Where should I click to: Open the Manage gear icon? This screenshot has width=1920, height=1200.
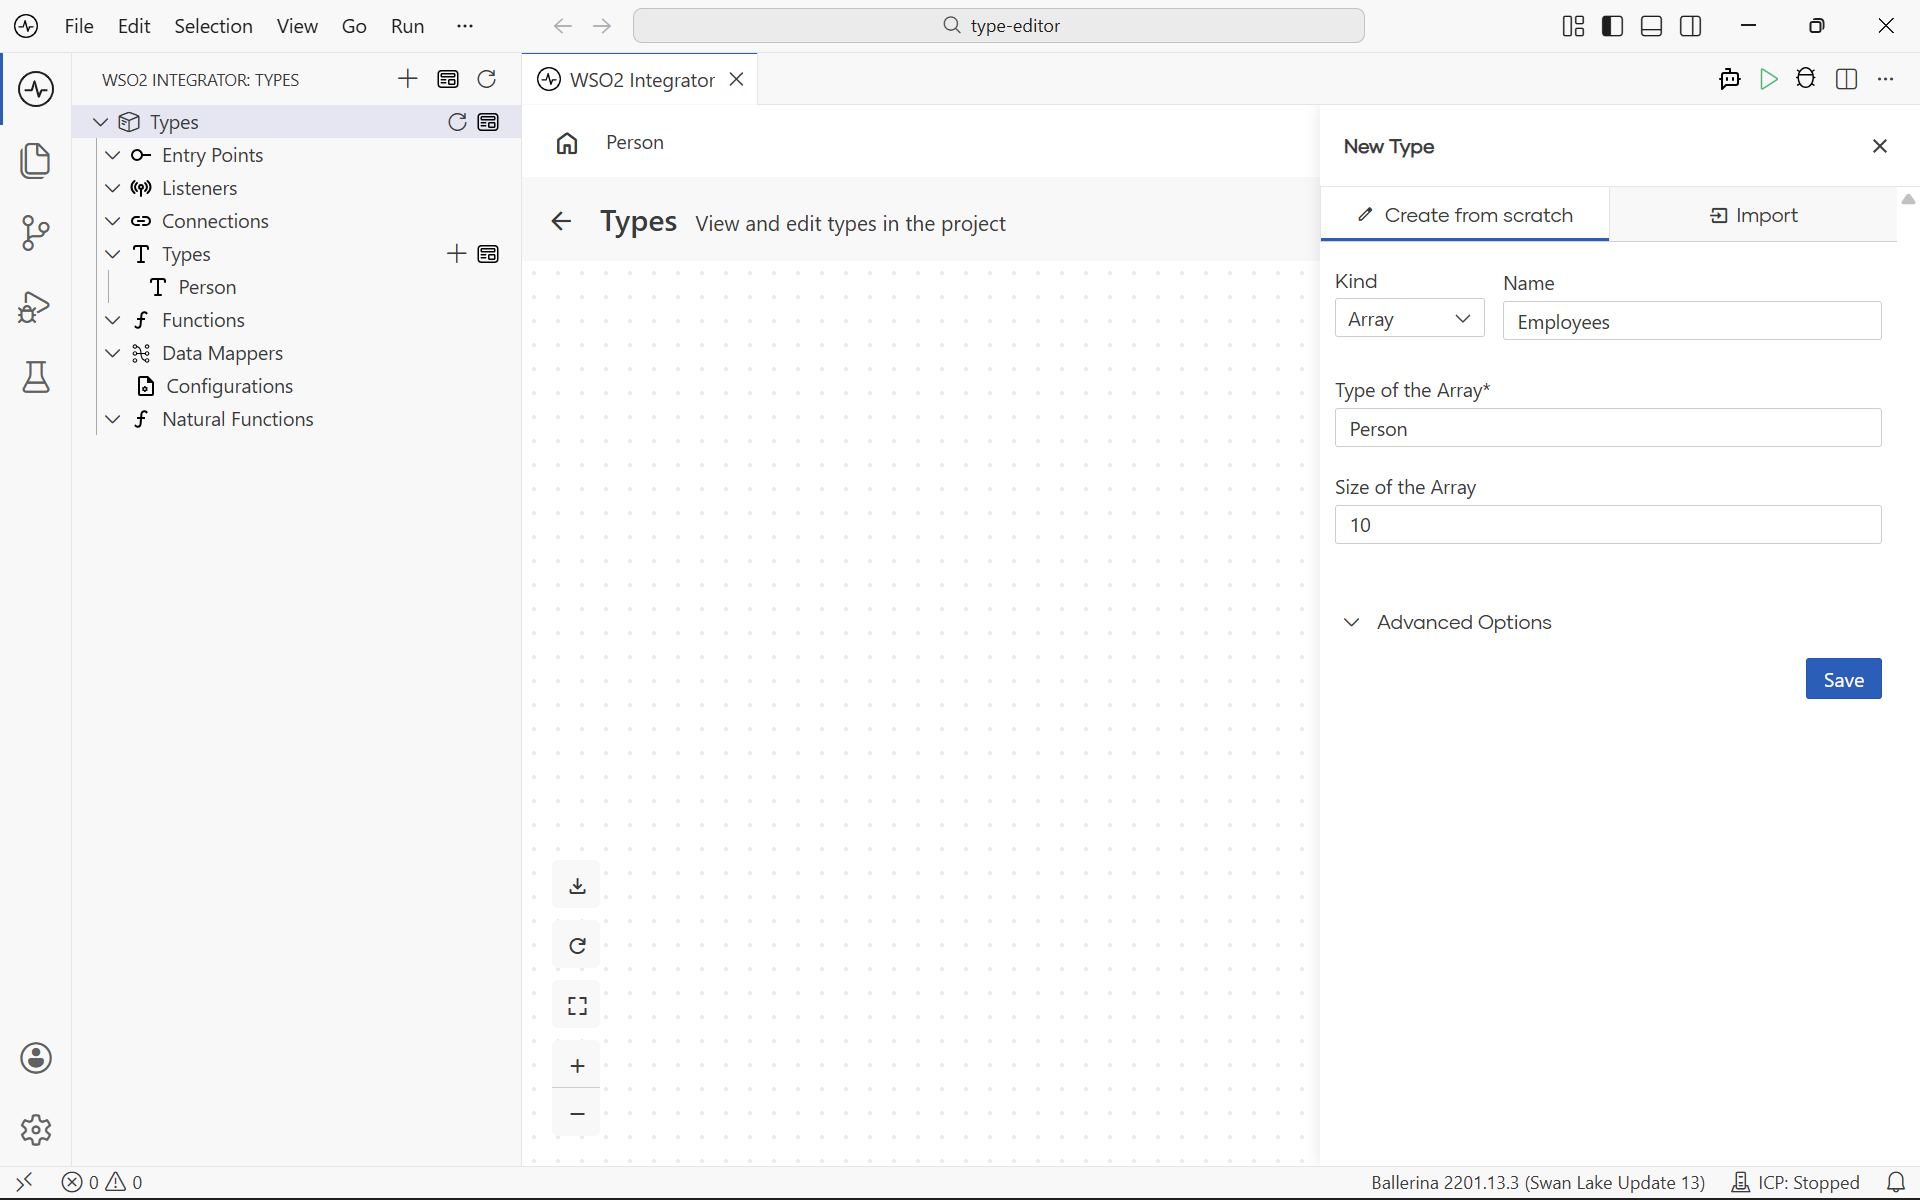pos(36,1130)
